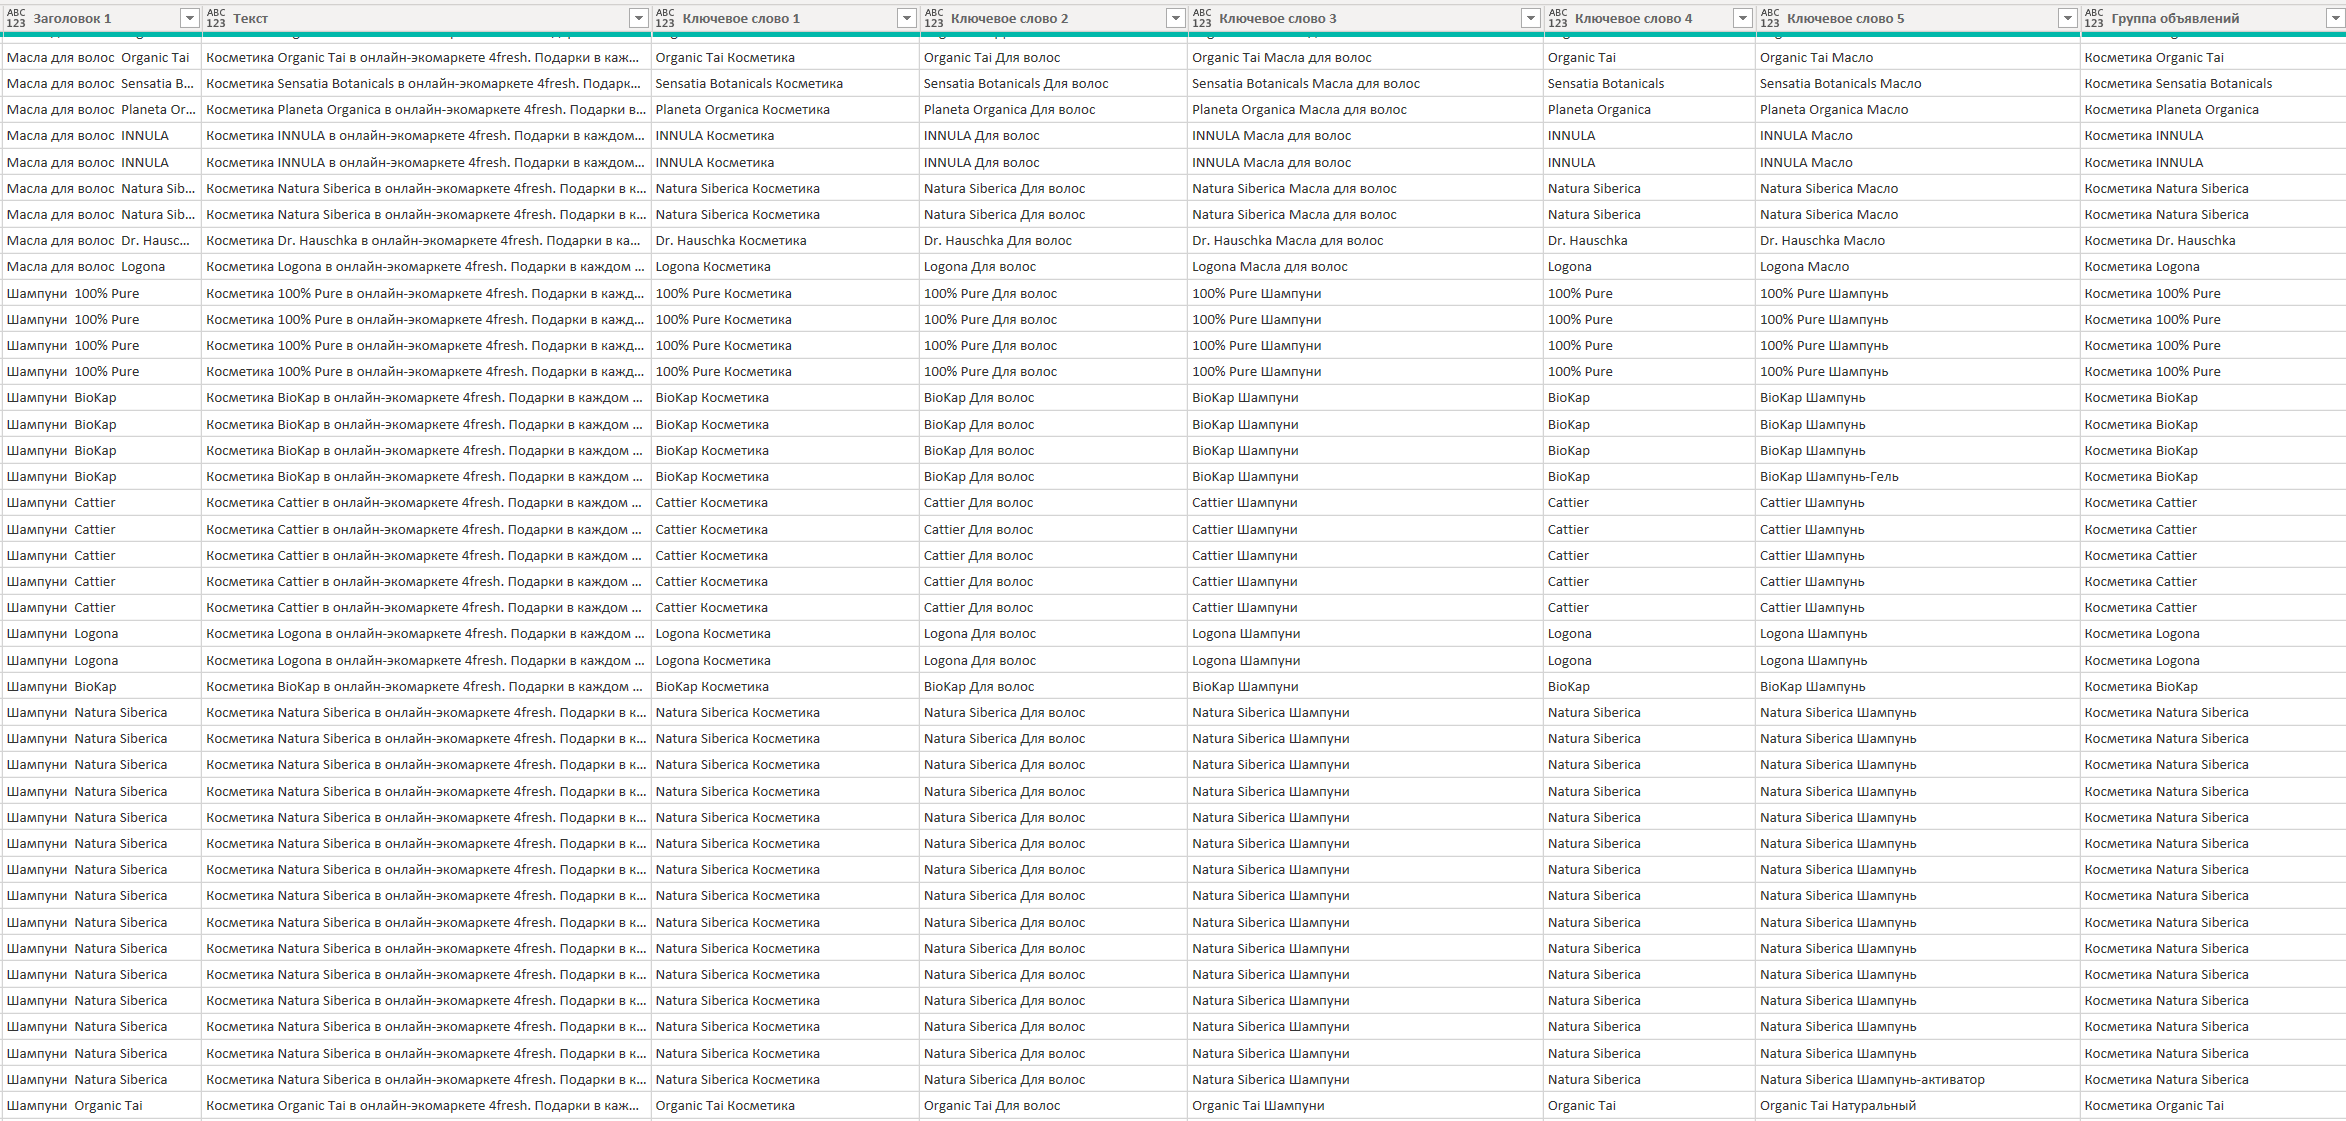Open type icon for Ключевое слово 2
Image resolution: width=2346 pixels, height=1121 pixels.
pos(934,18)
